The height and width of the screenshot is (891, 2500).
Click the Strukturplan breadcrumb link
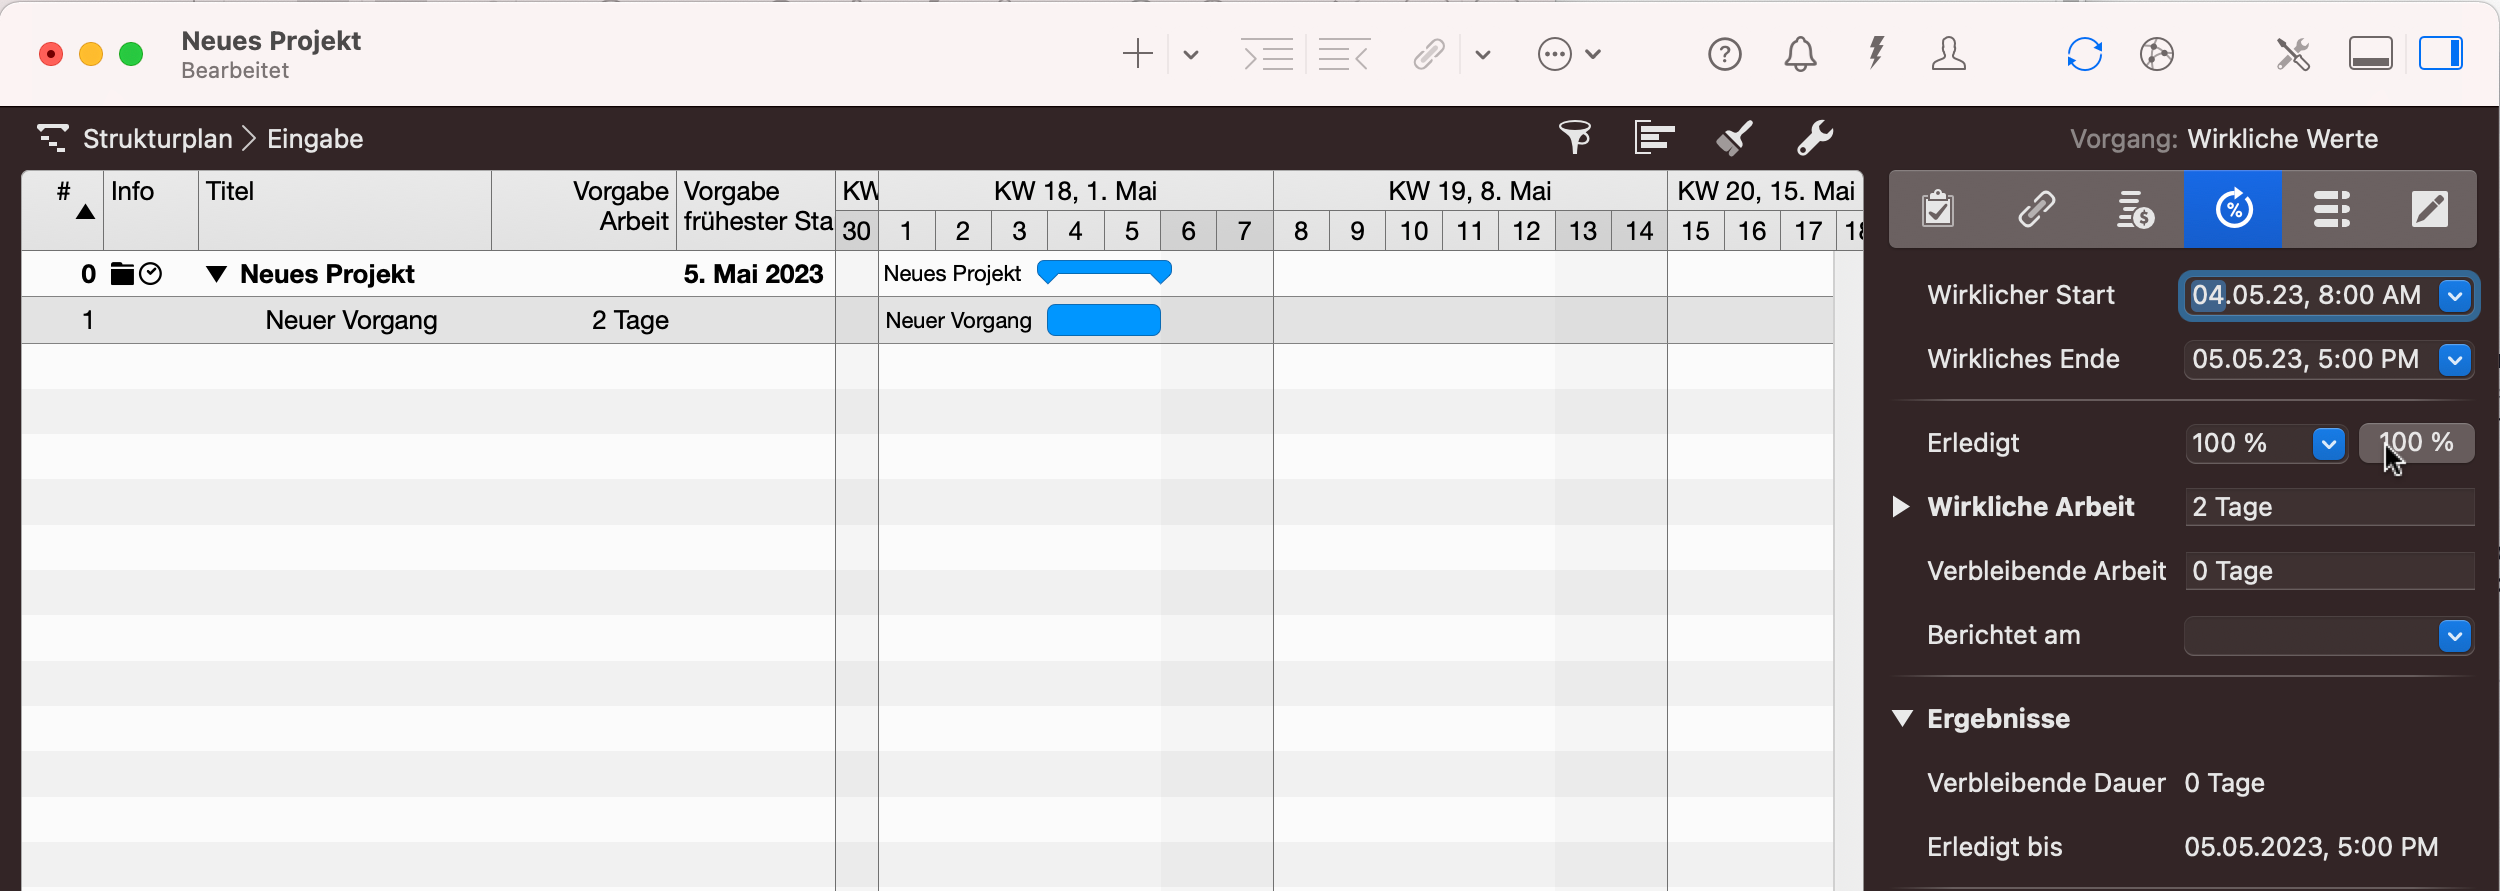(x=157, y=139)
